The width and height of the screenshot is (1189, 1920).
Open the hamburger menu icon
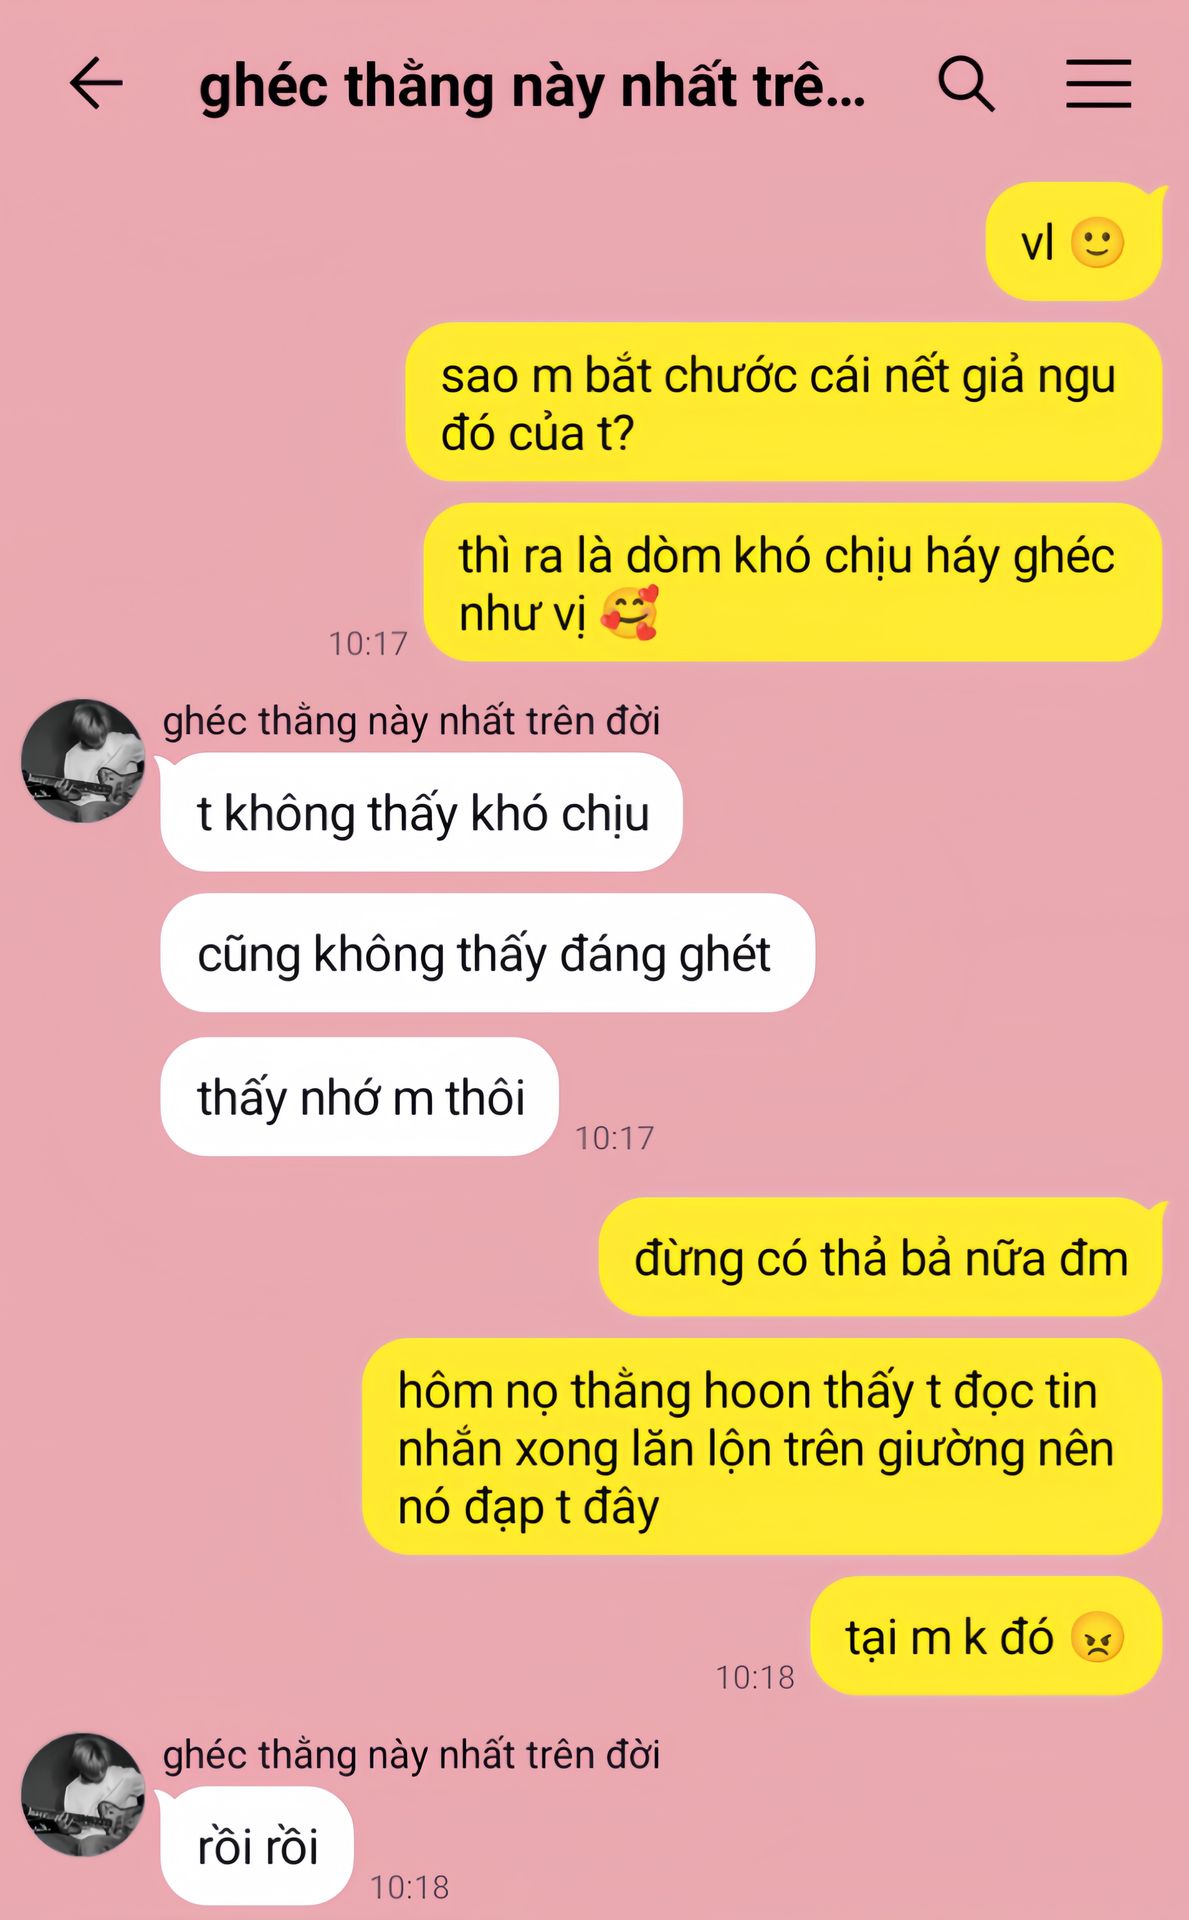1098,83
